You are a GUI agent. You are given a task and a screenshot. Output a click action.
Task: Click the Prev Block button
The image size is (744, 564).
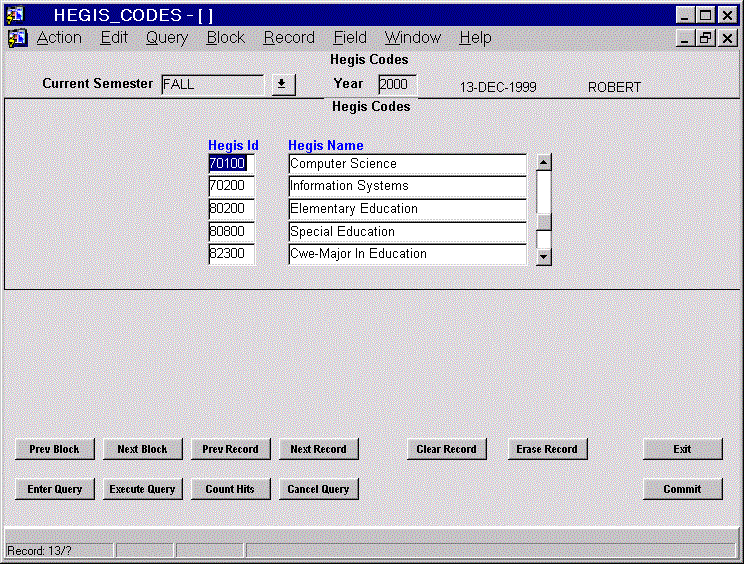55,449
